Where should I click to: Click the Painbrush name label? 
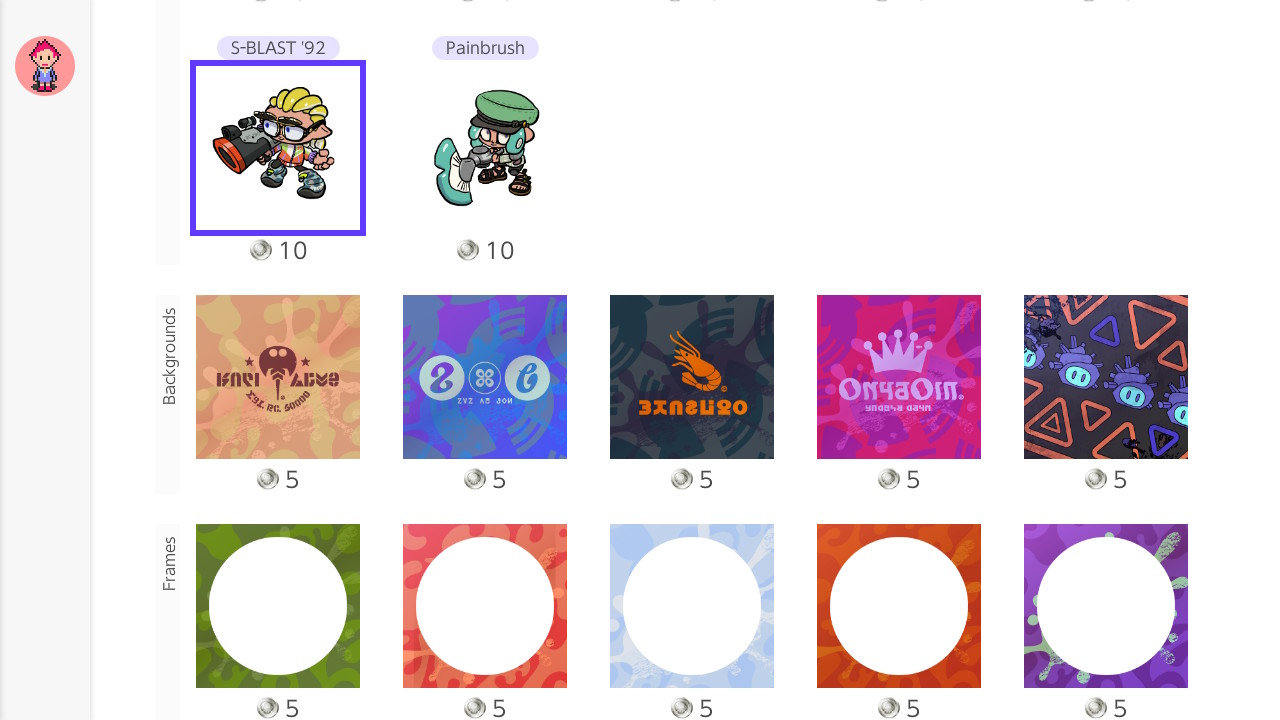click(485, 48)
